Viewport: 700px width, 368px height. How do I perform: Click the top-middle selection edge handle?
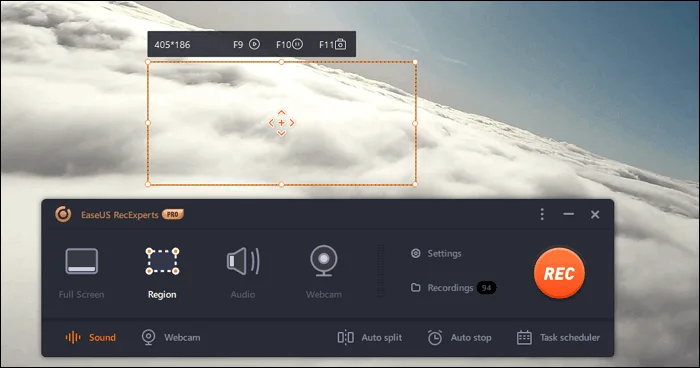(281, 62)
